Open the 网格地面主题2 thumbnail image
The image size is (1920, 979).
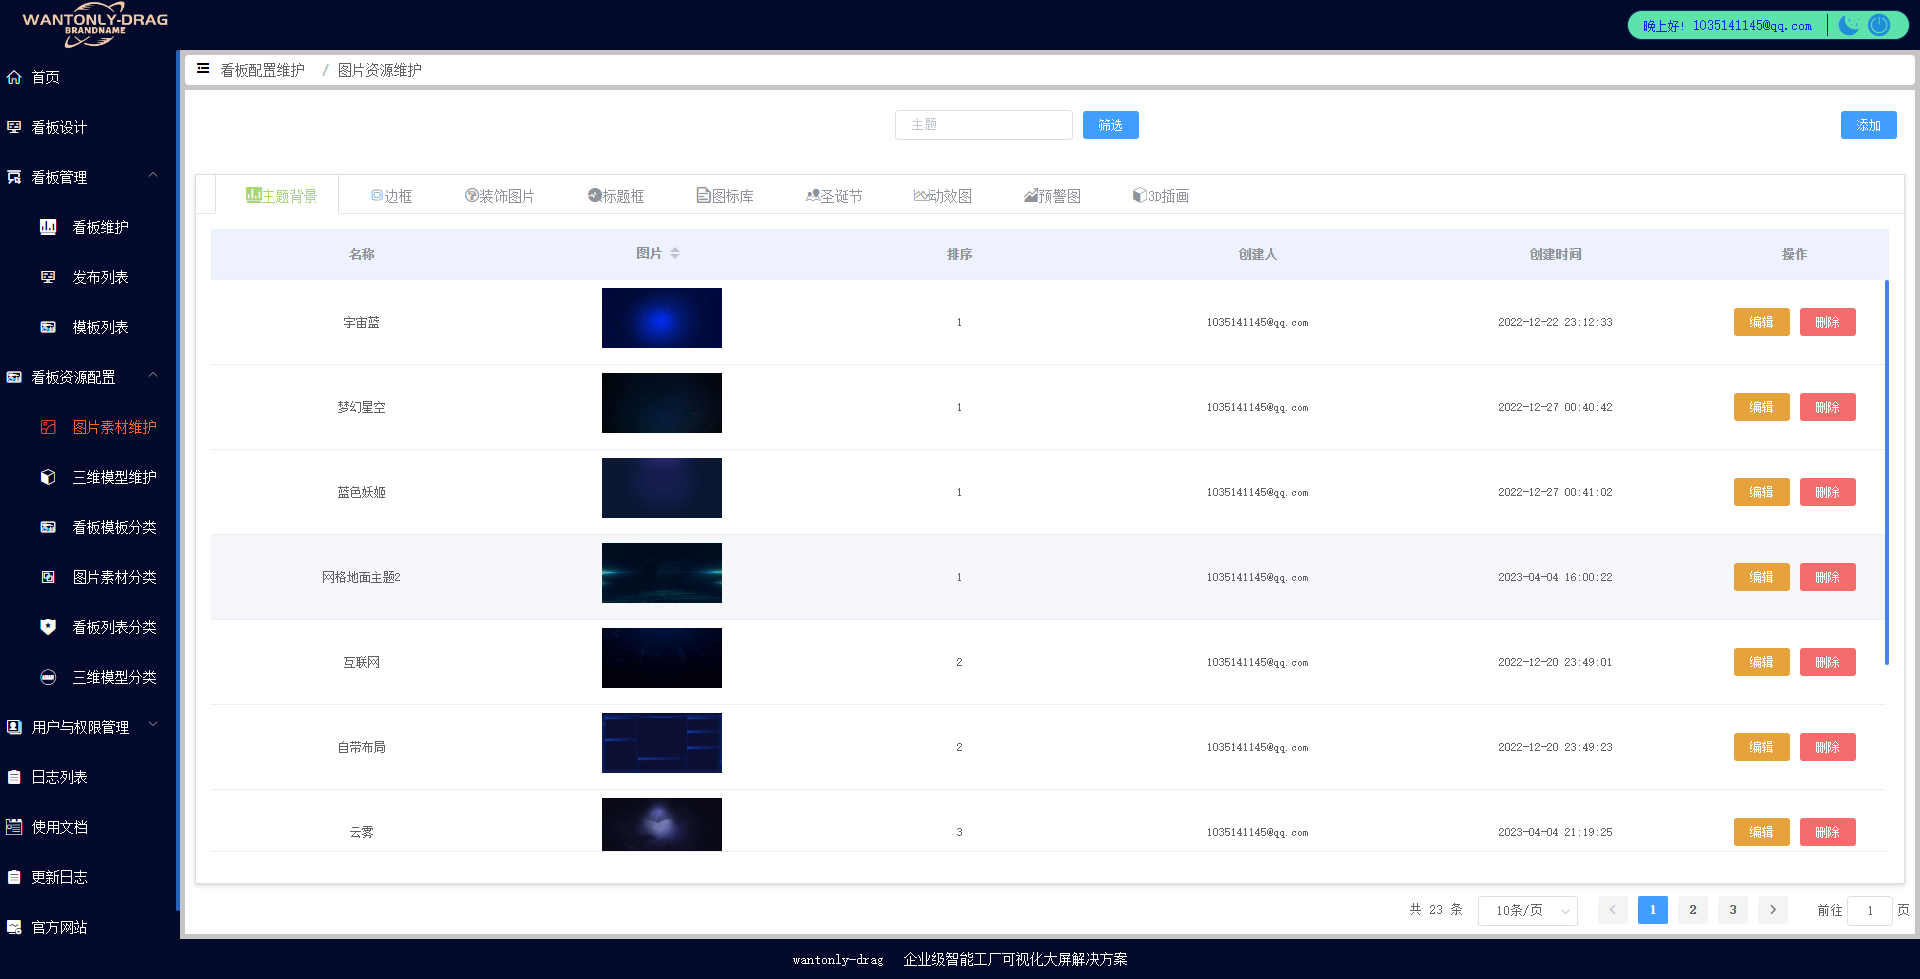661,573
